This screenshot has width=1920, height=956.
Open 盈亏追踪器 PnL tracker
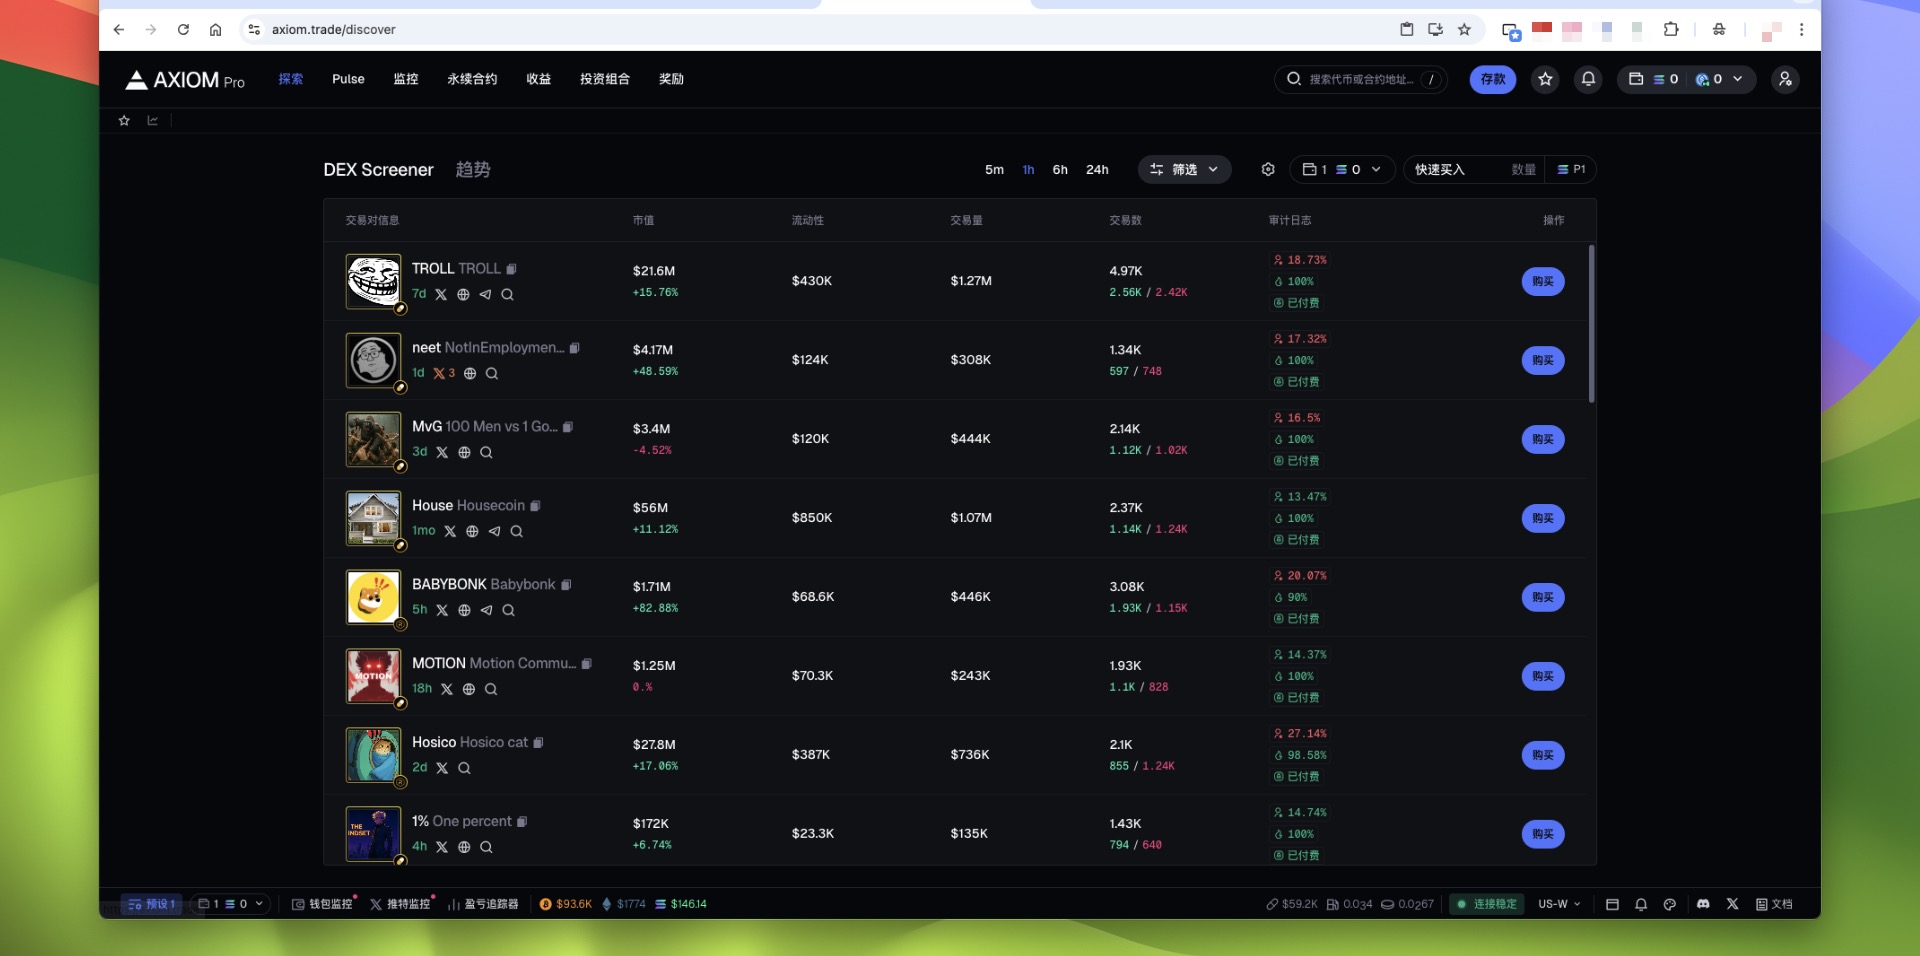coord(483,904)
